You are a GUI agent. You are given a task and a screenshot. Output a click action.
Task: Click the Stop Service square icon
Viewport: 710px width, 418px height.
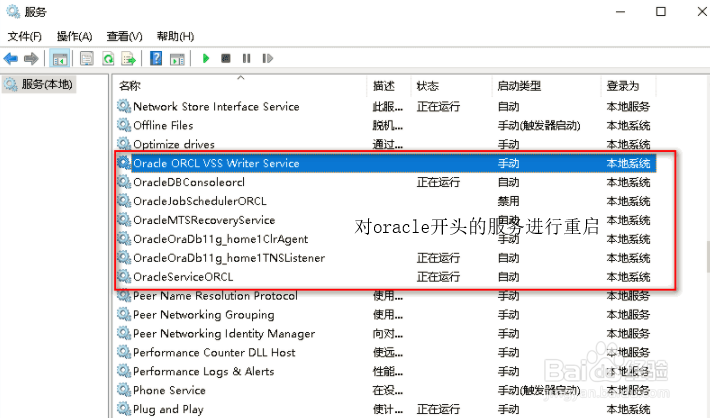[x=225, y=58]
